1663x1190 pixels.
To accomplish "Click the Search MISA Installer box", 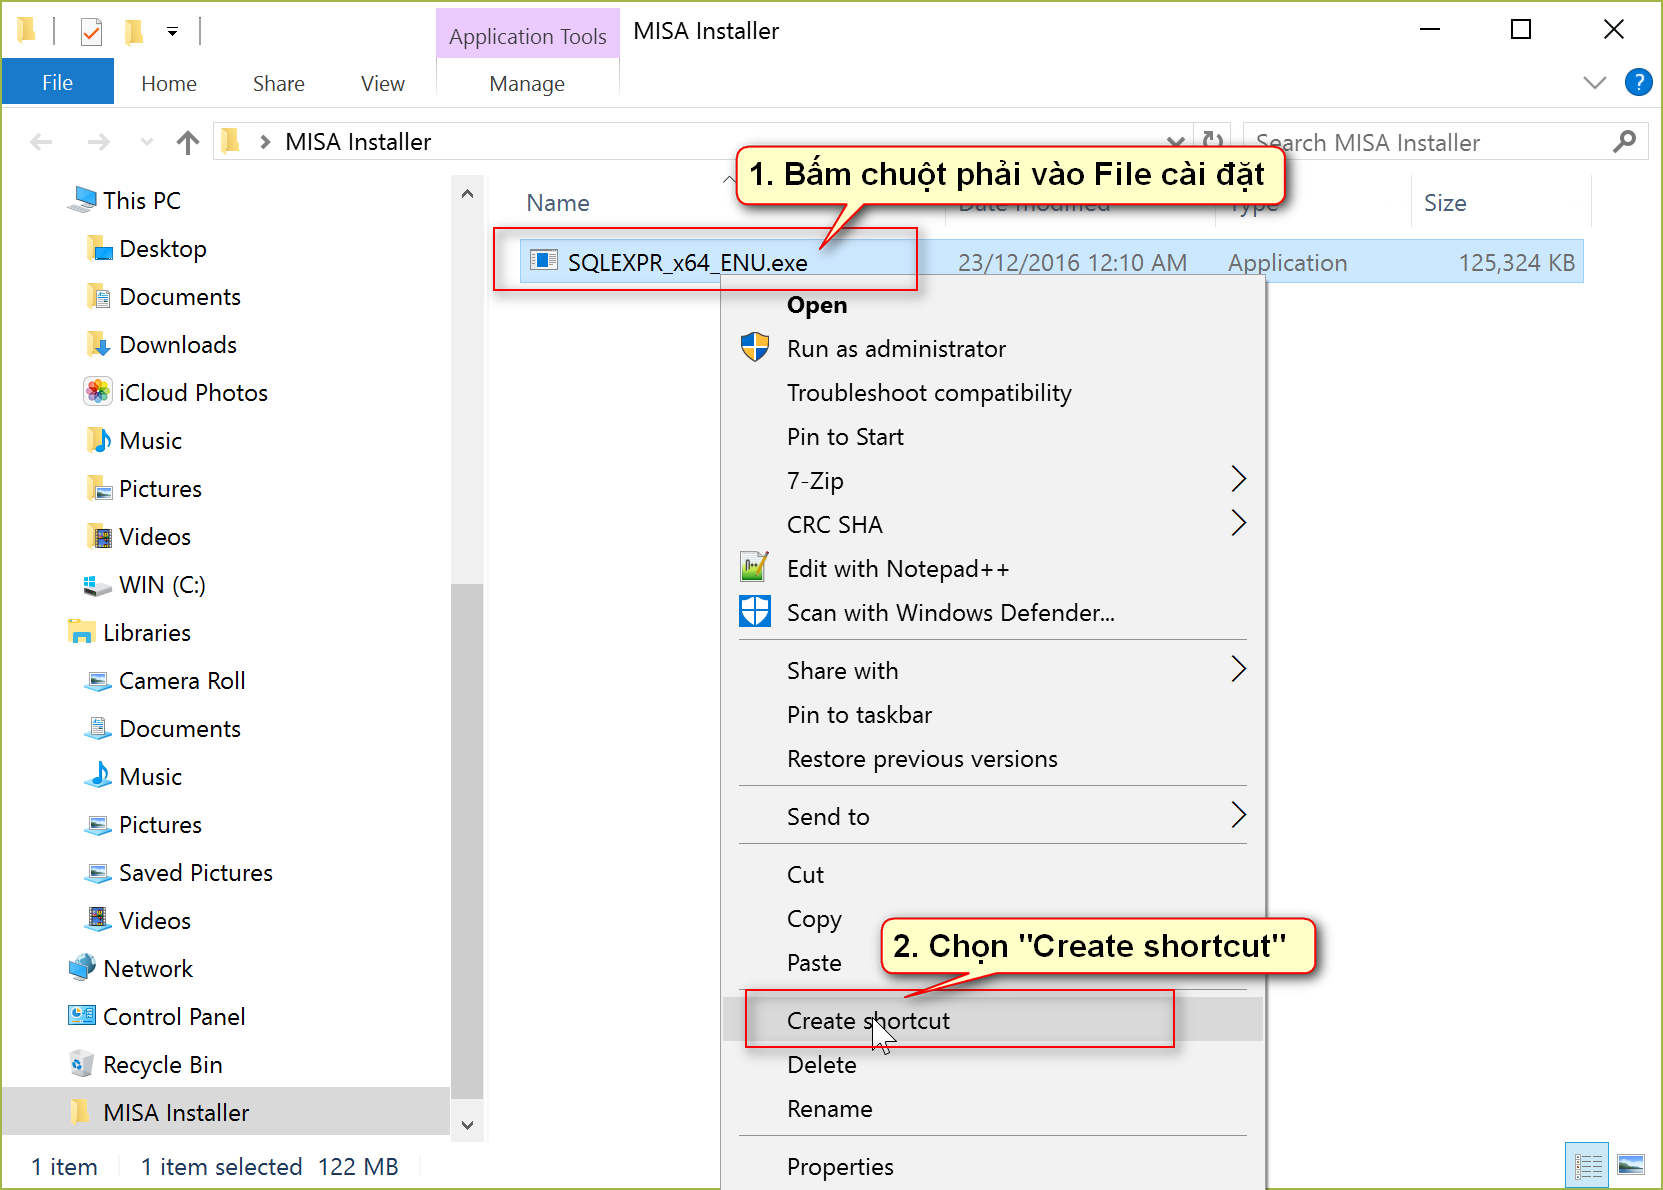I will click(1445, 142).
